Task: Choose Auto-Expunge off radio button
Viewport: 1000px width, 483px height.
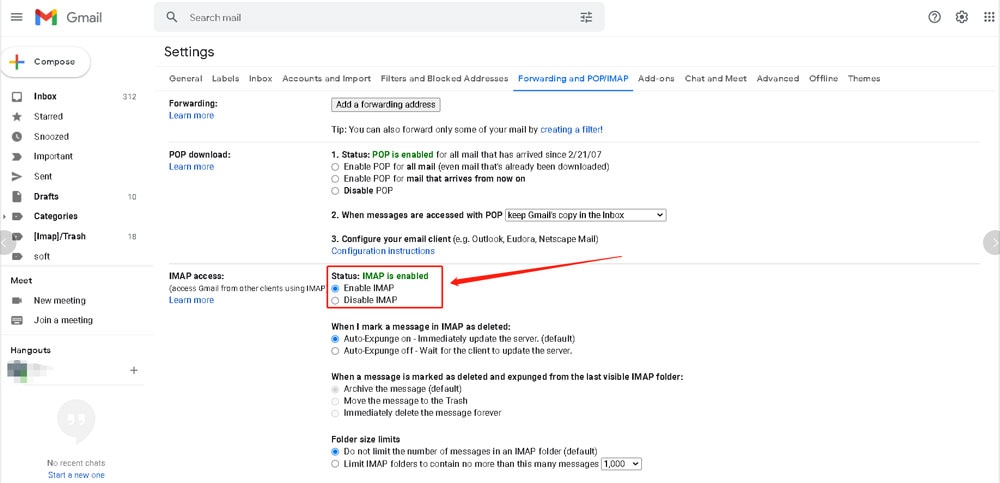Action: [x=335, y=351]
